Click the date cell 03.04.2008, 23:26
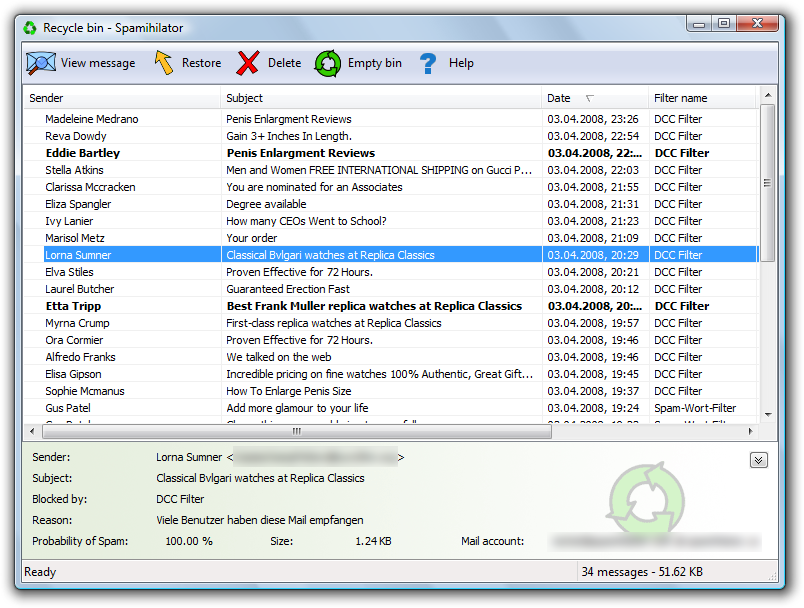This screenshot has width=804, height=608. [593, 119]
